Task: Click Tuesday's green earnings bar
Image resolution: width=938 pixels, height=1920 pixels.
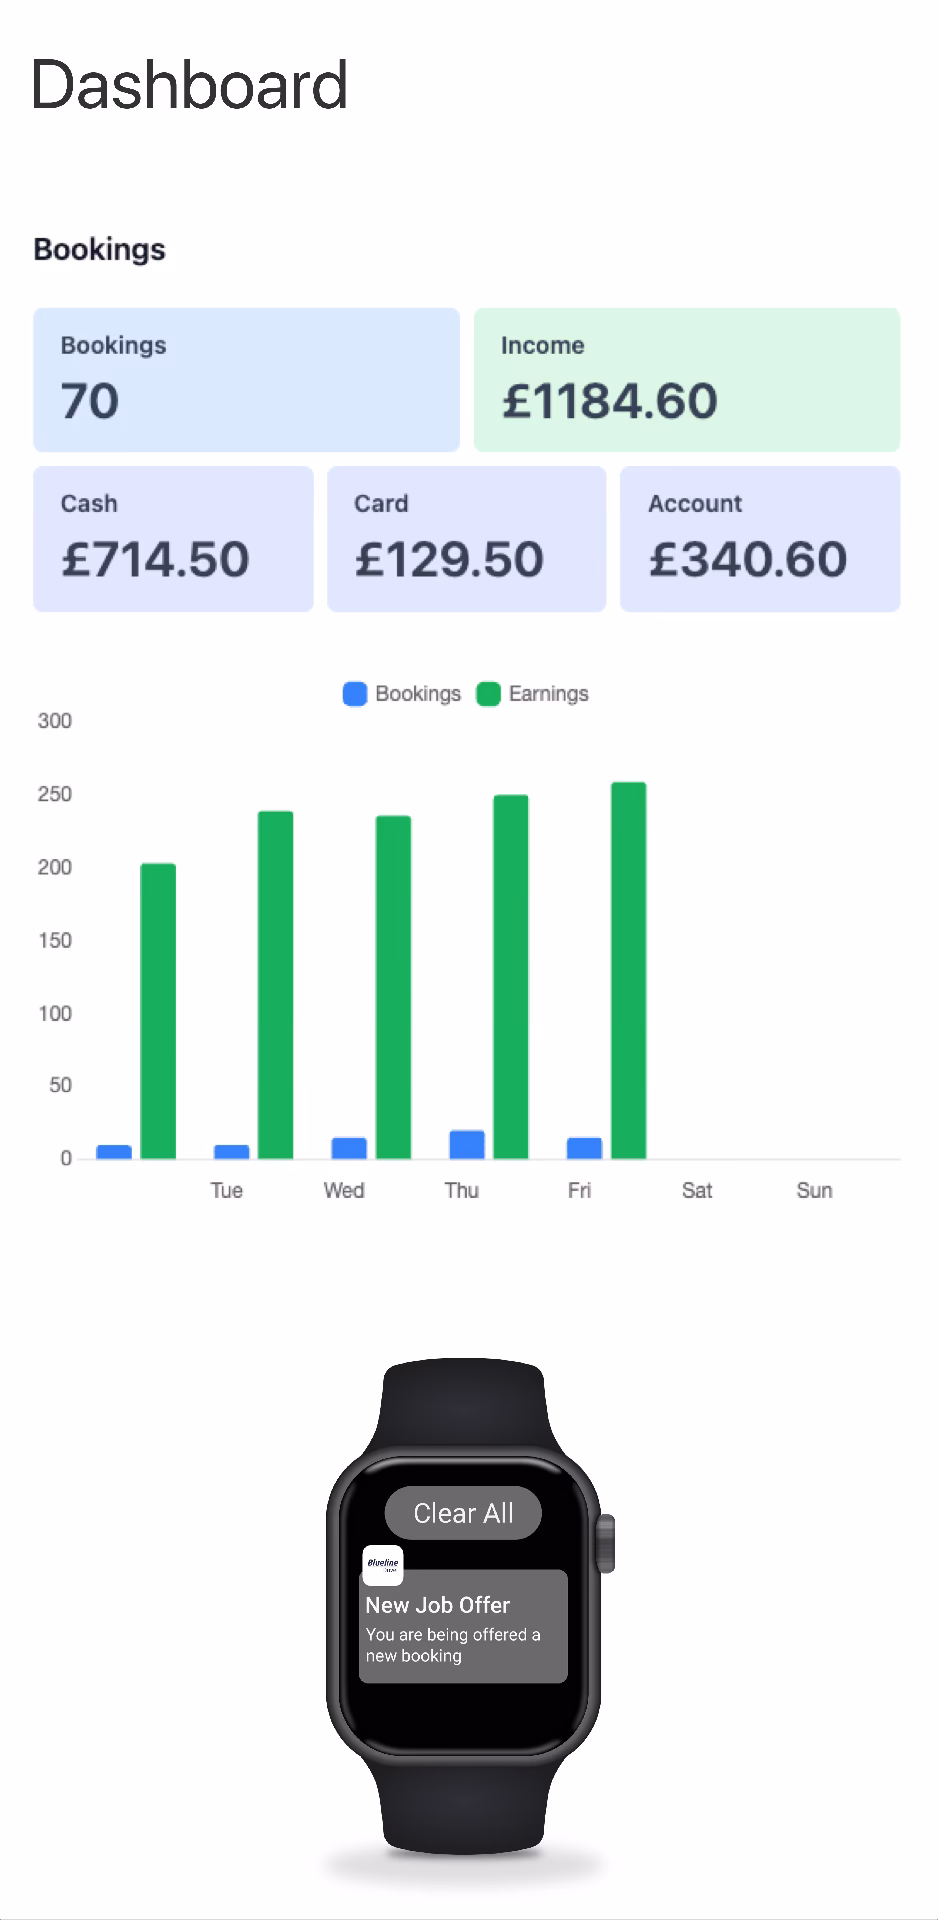Action: point(275,984)
